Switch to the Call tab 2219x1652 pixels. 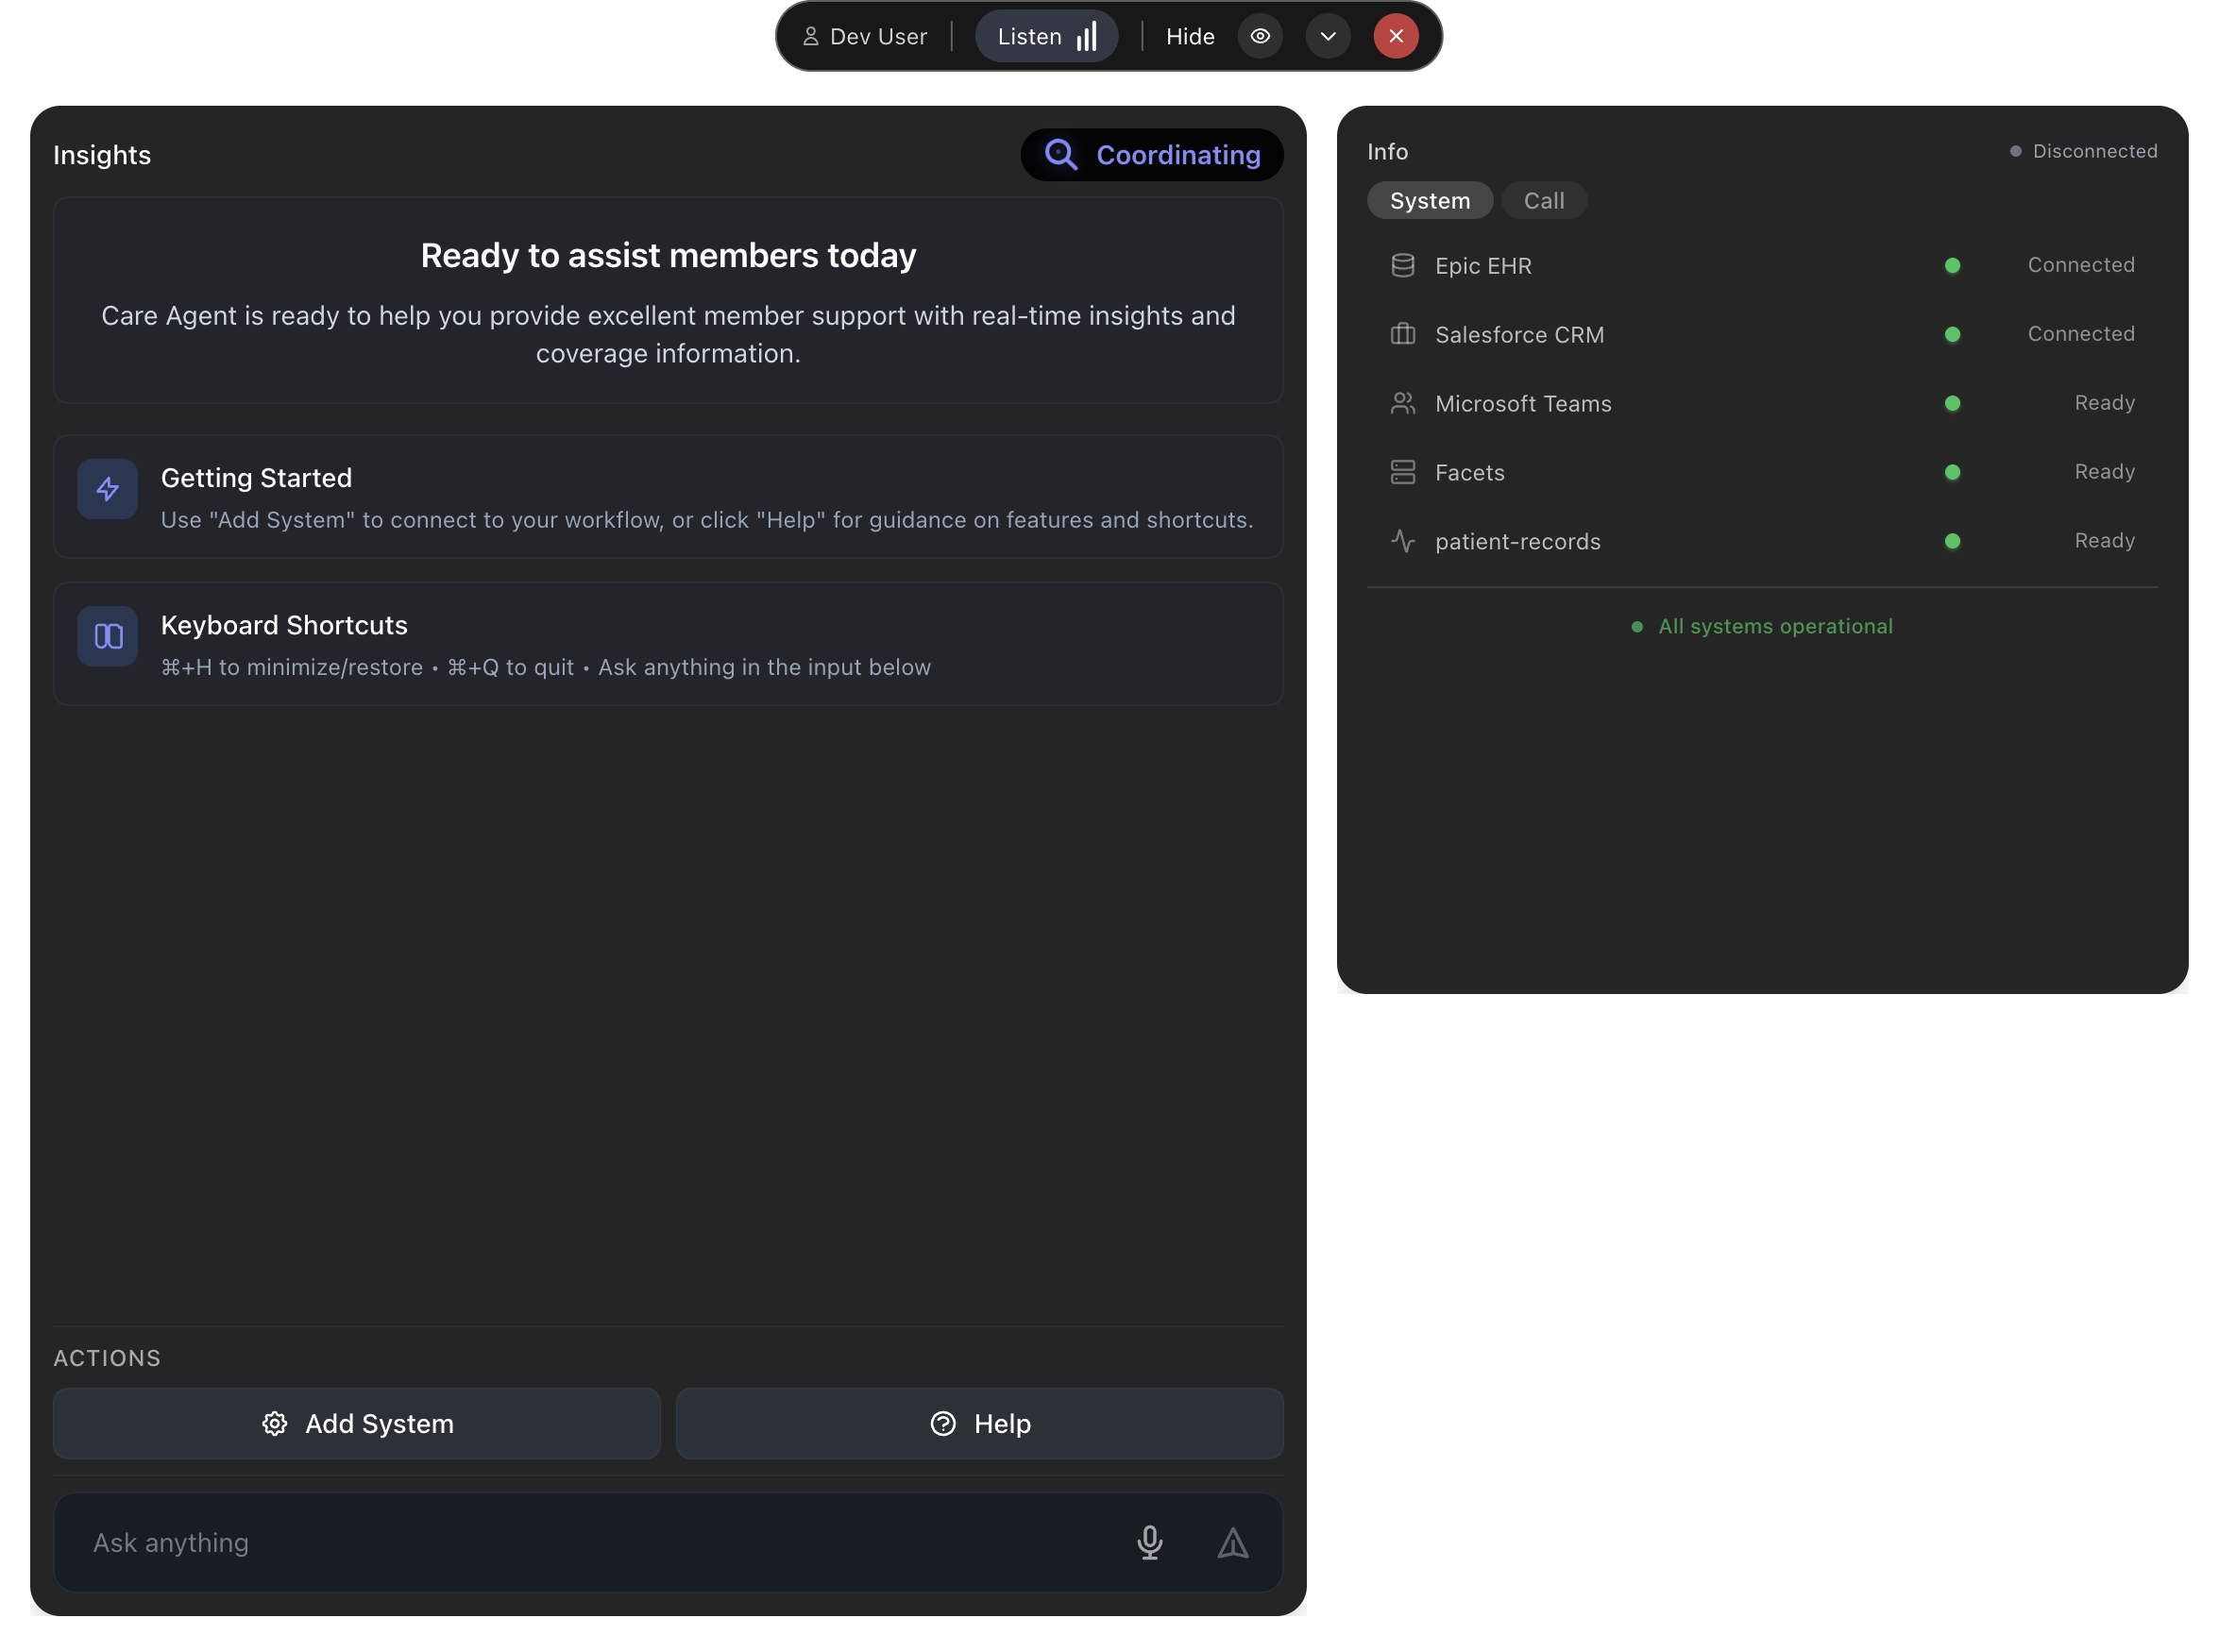[x=1543, y=201]
